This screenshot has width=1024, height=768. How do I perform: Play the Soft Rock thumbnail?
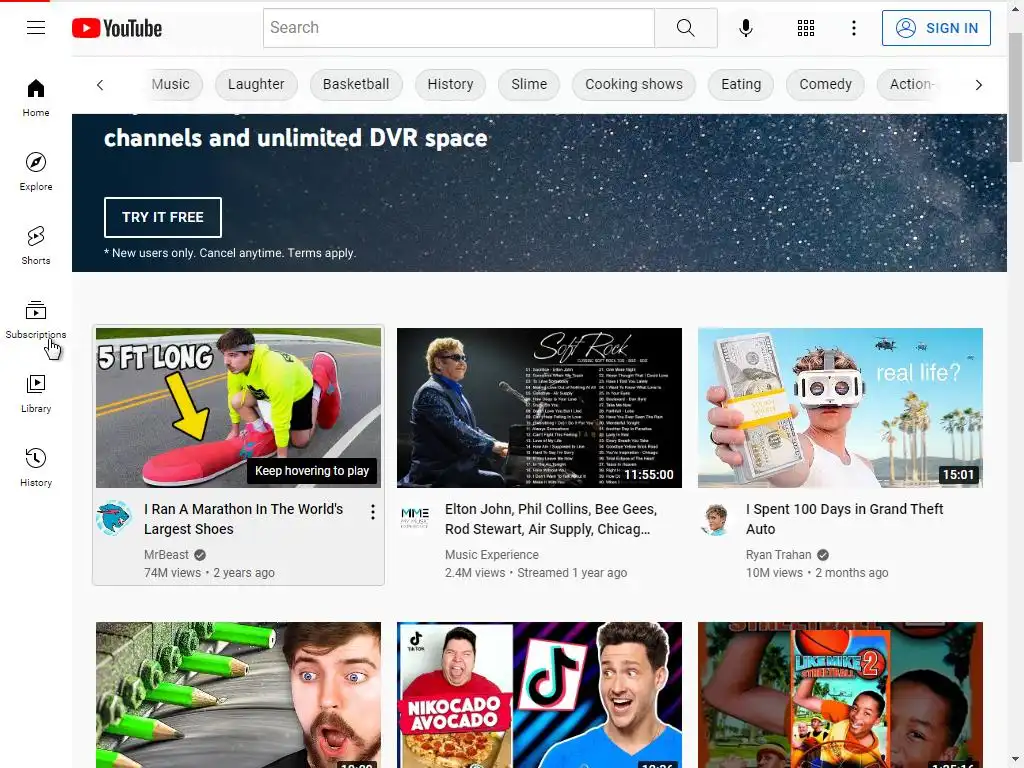pyautogui.click(x=539, y=408)
